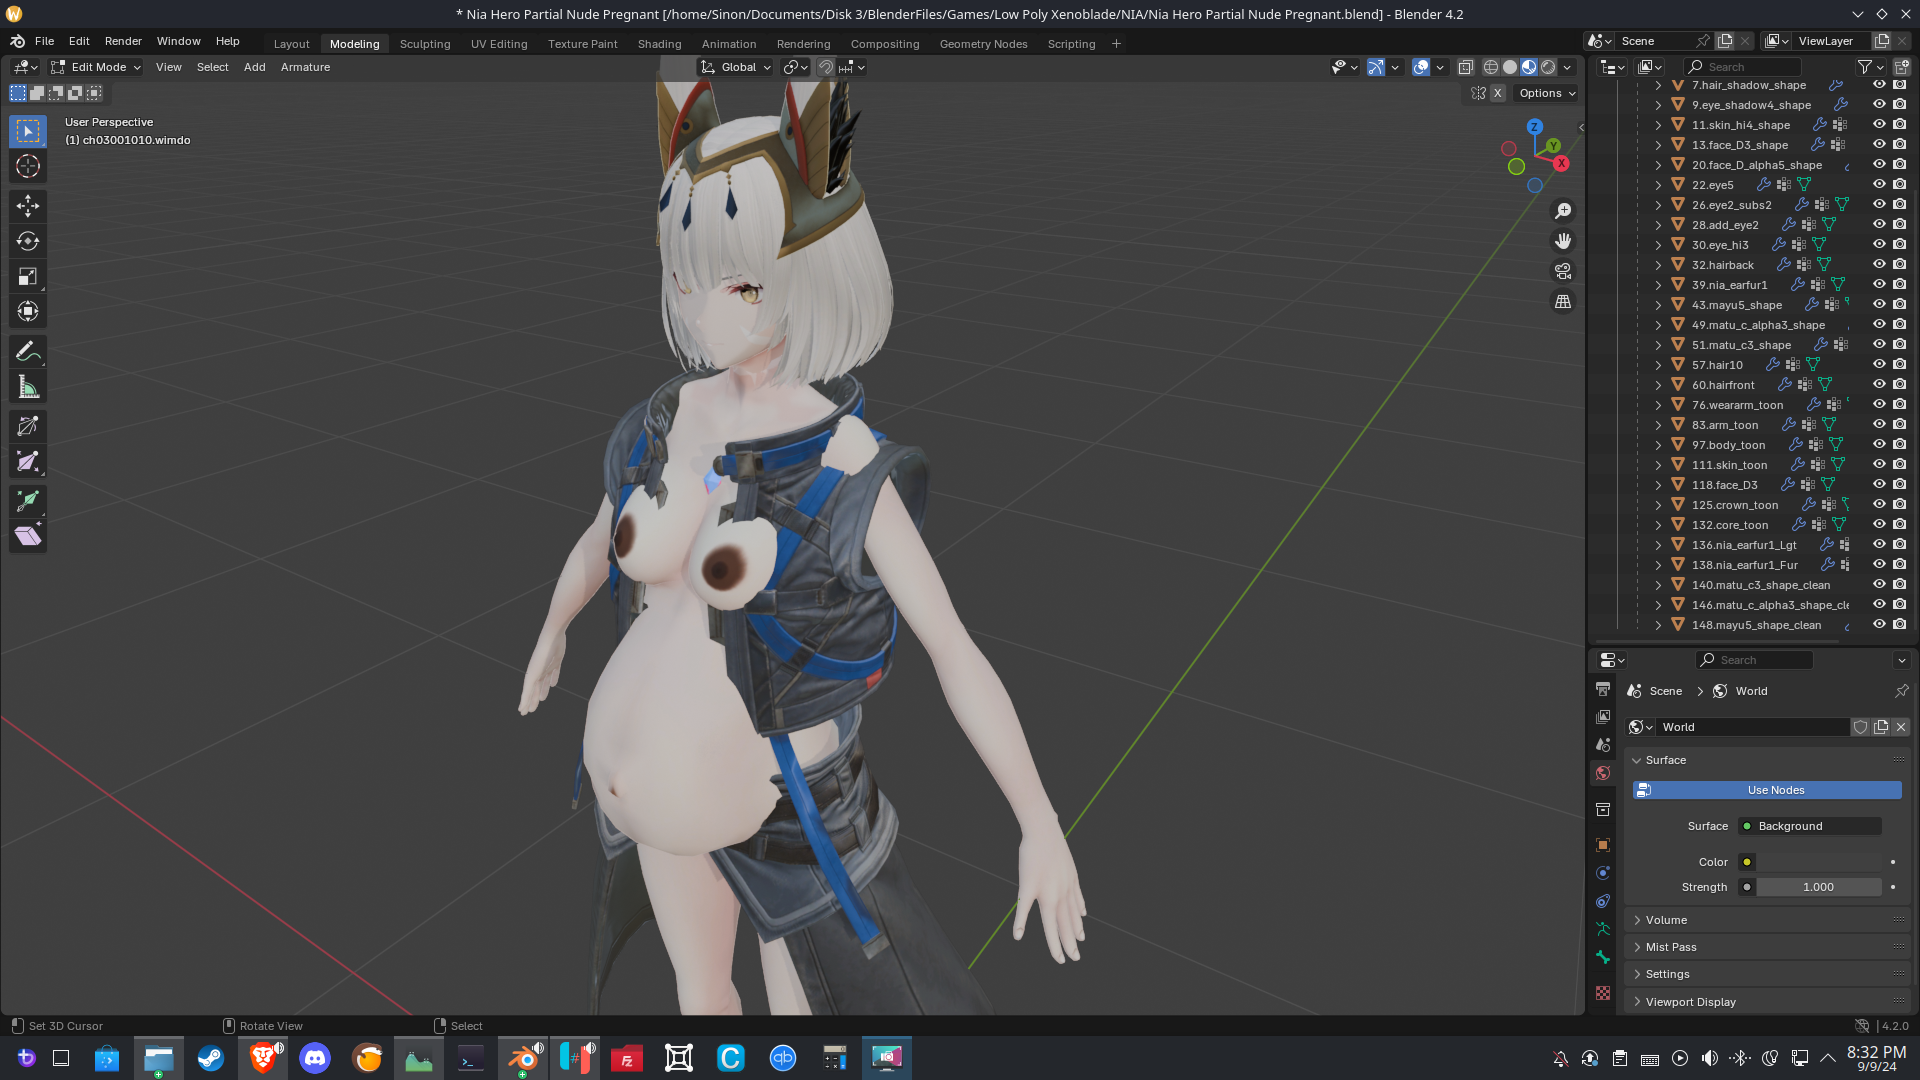Open the Bone properties tab icon
This screenshot has height=1080, width=1920.
(x=1603, y=957)
